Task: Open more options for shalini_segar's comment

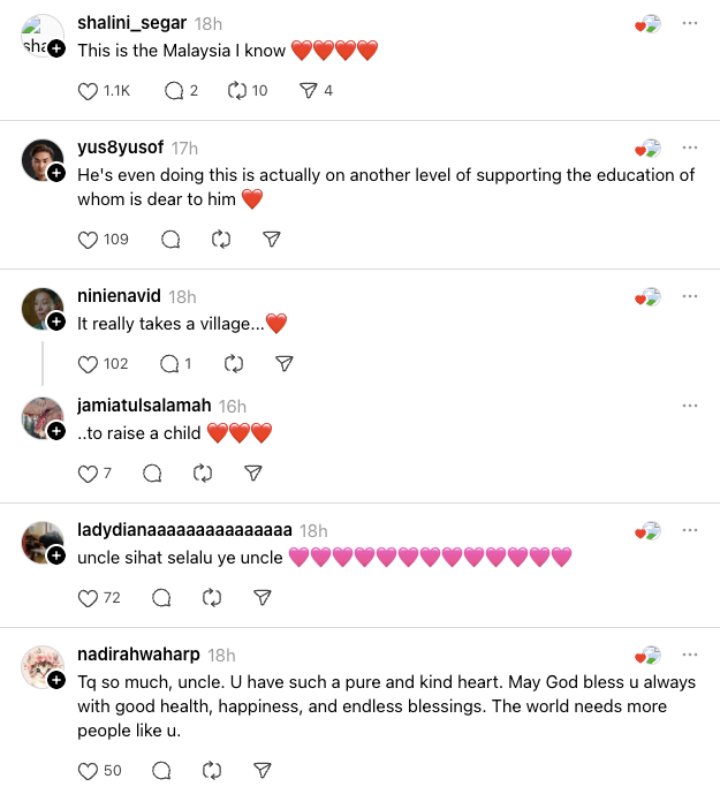Action: (x=689, y=22)
